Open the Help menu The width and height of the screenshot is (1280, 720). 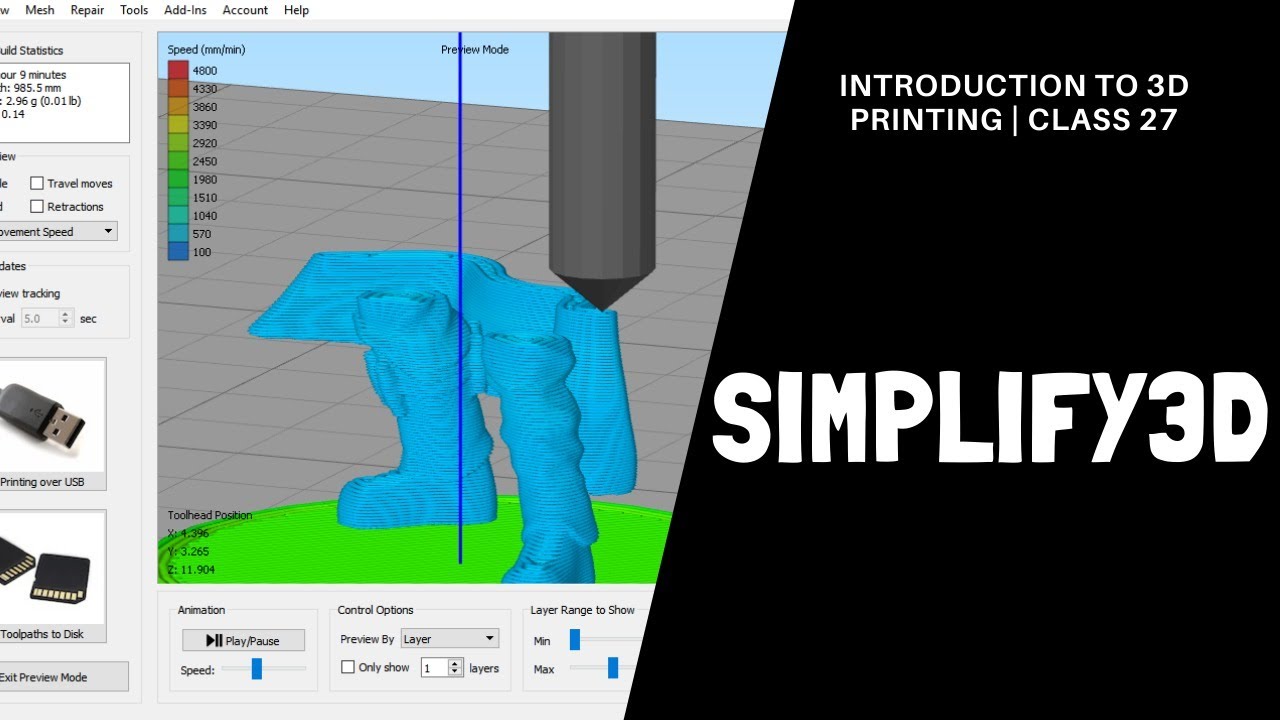[296, 10]
